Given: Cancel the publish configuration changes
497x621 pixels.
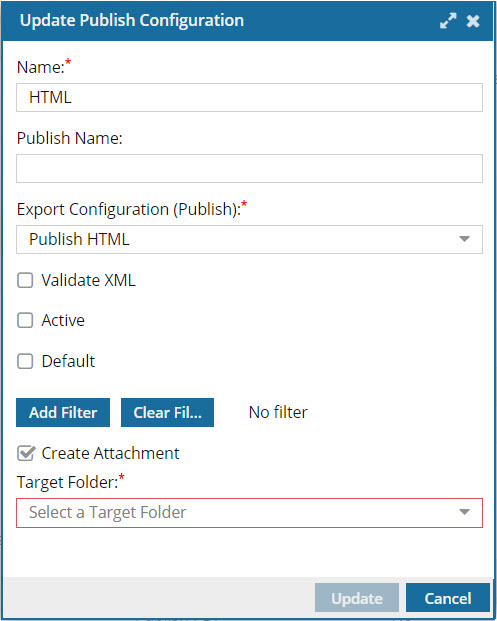Looking at the screenshot, I should point(448,598).
